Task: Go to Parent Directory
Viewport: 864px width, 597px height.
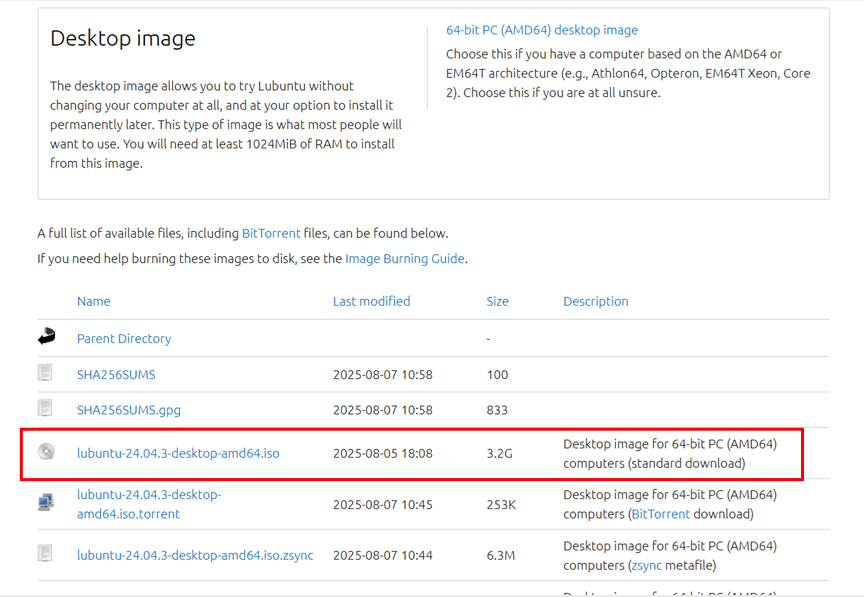Action: tap(124, 338)
